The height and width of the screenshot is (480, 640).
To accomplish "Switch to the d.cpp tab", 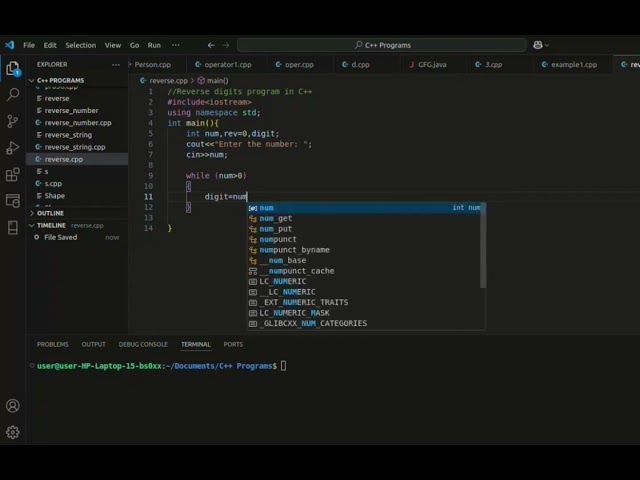I will coord(360,64).
